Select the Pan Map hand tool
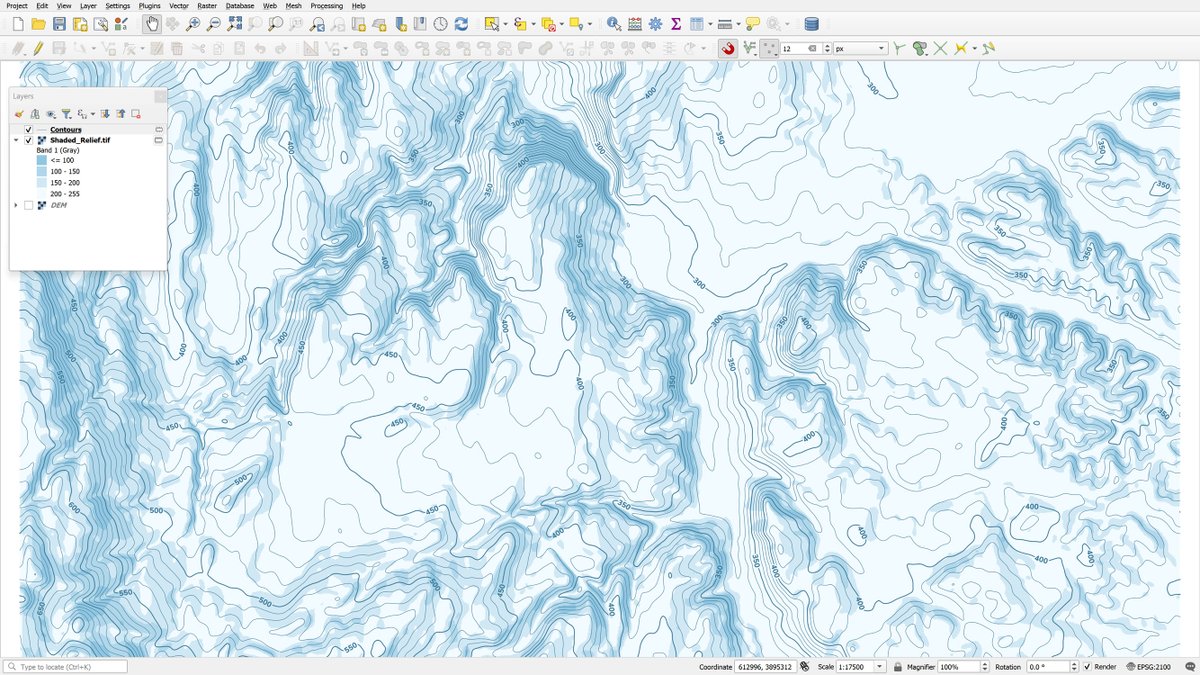Screen dimensions: 1200x675 [151, 24]
